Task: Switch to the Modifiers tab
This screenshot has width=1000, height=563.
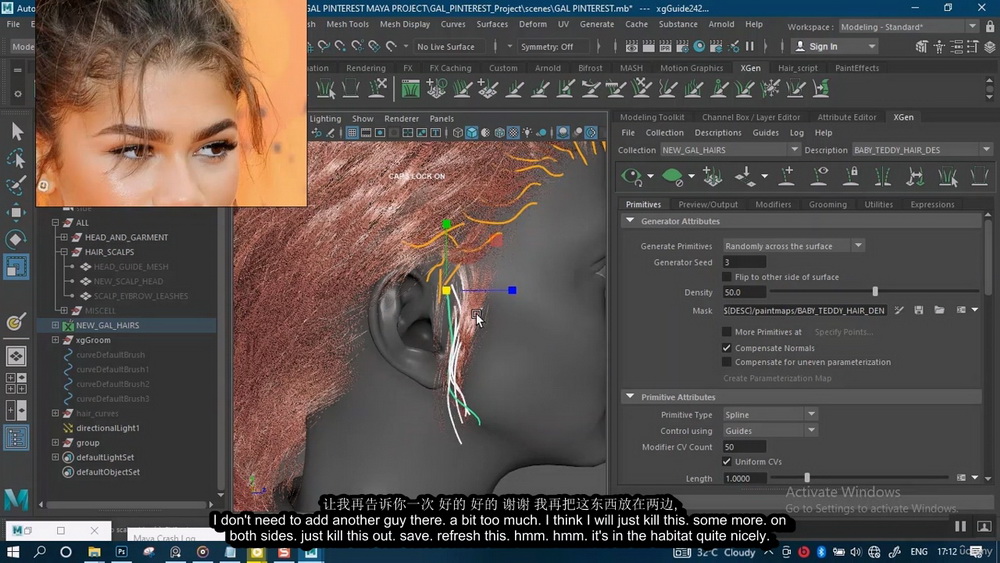Action: (x=773, y=205)
